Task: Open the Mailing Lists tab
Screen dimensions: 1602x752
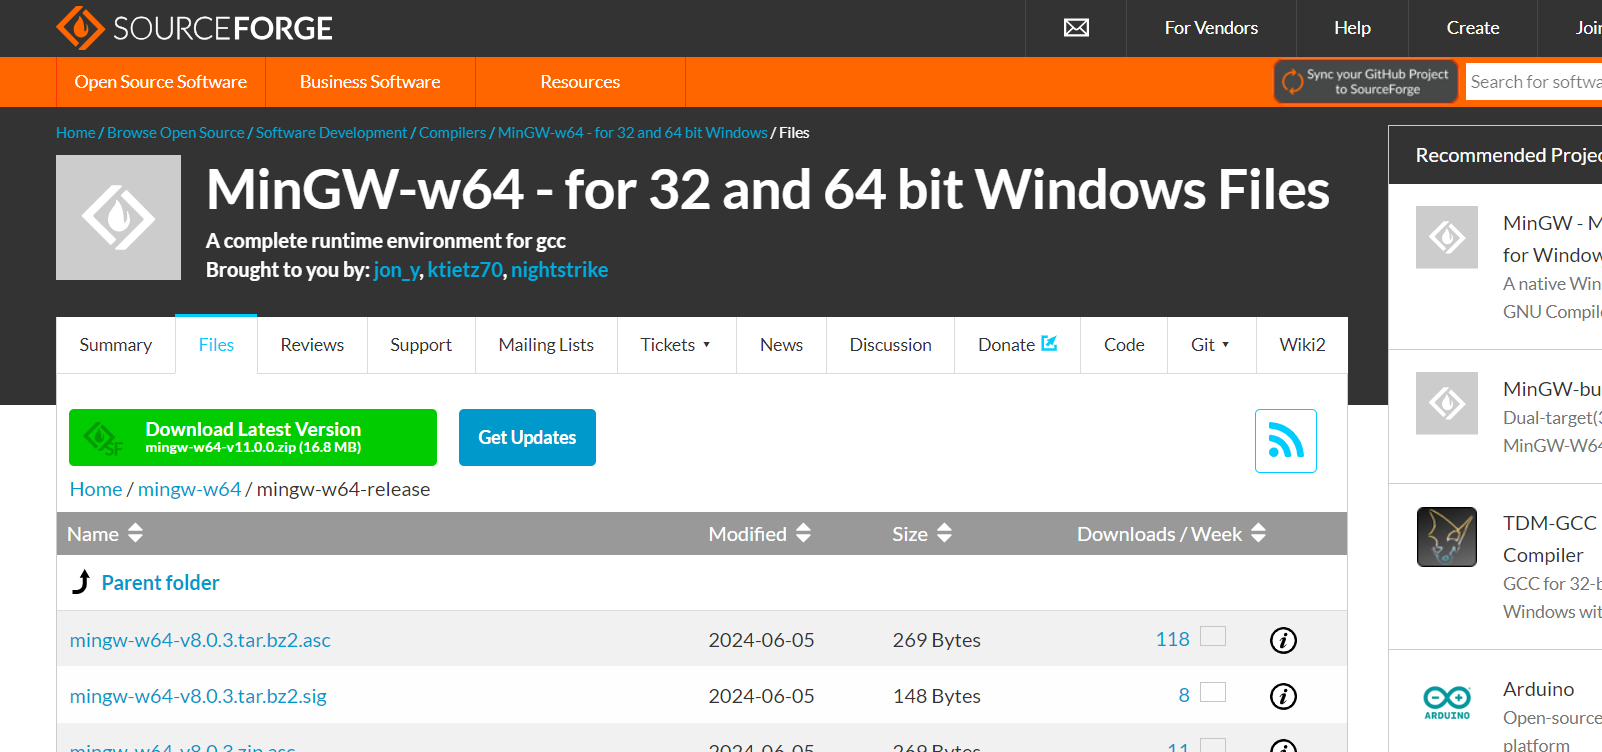Action: click(546, 345)
